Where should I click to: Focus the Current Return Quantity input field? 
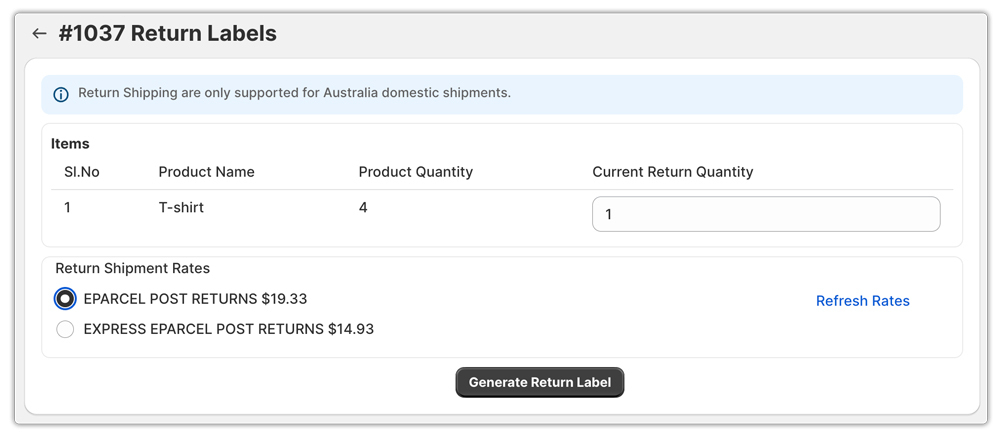tap(766, 214)
